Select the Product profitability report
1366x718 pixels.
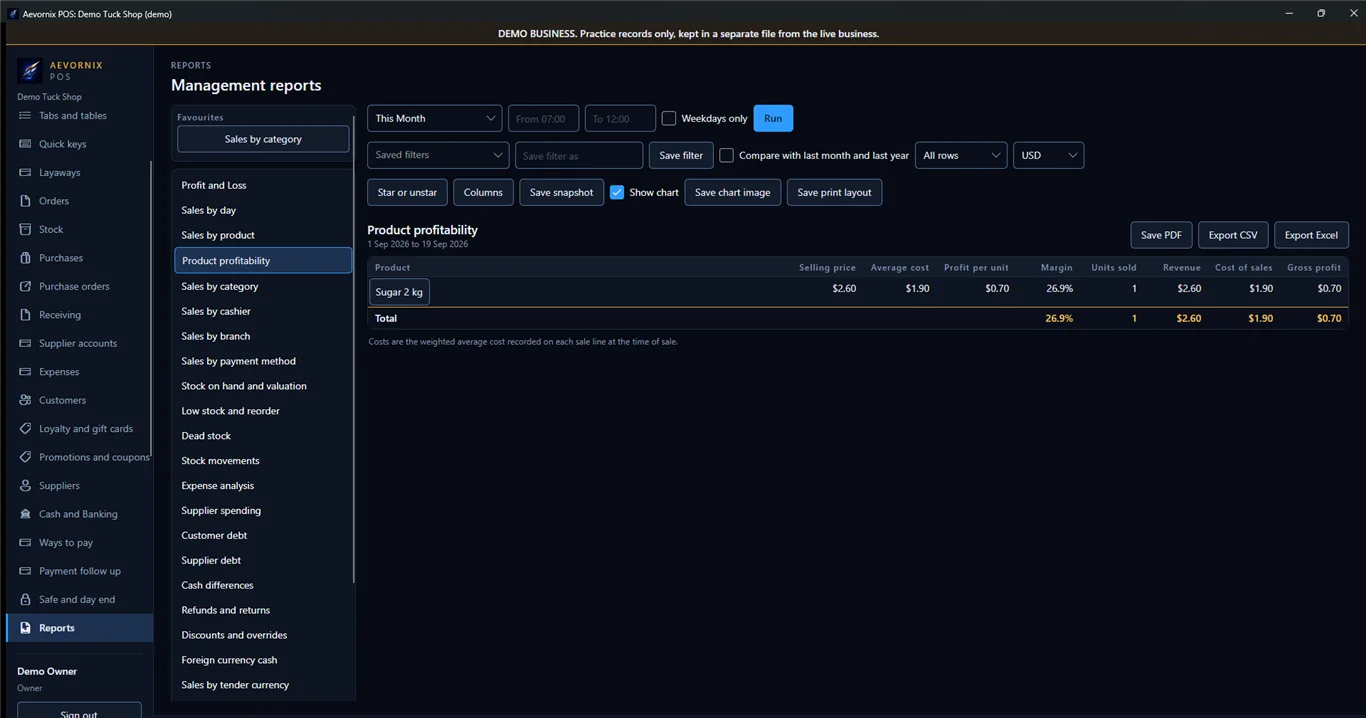263,260
